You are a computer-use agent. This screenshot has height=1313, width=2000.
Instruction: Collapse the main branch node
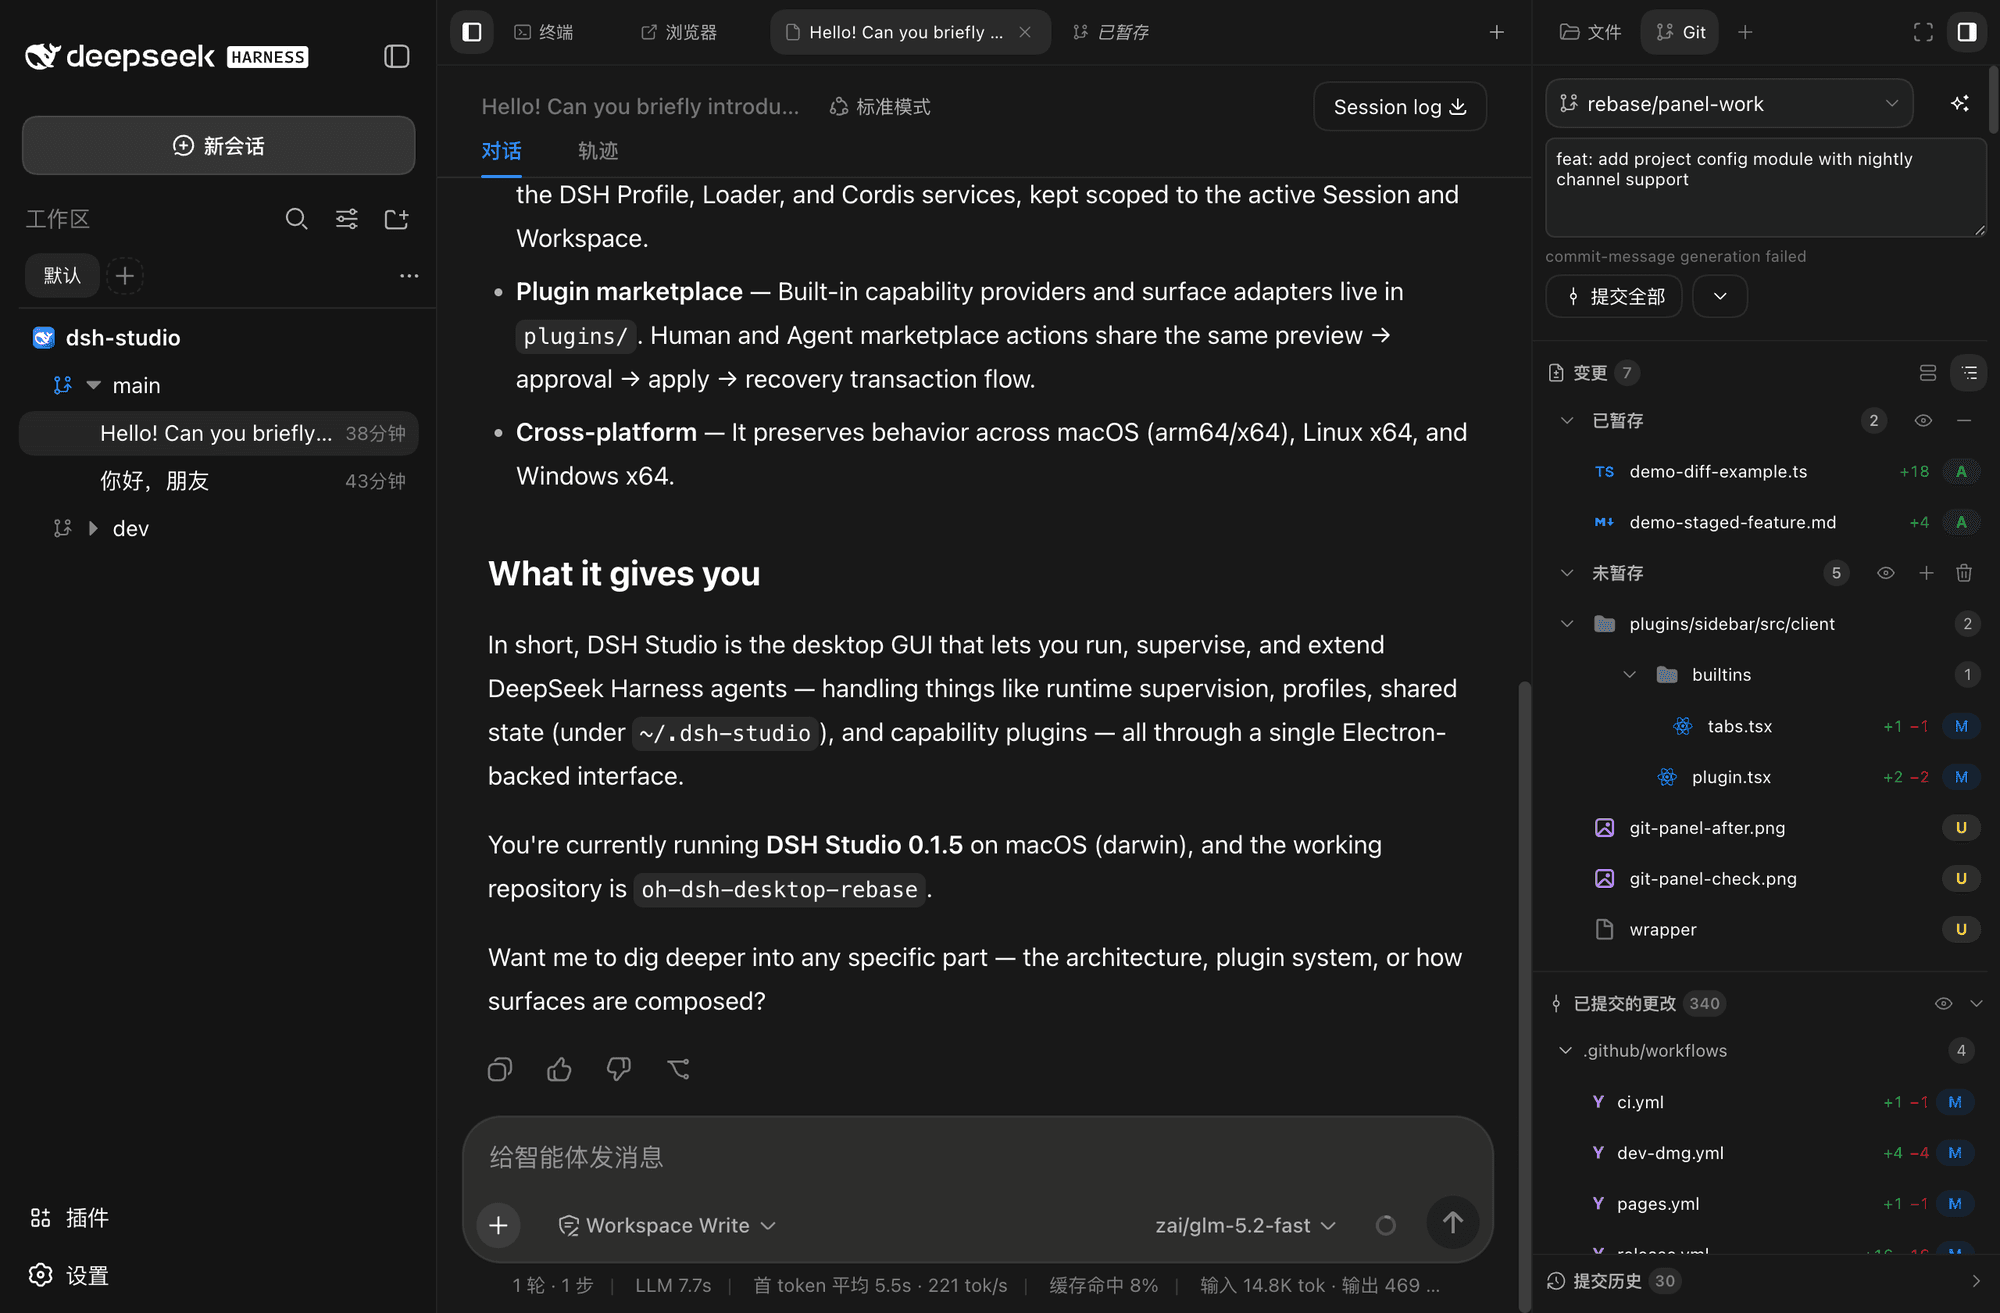(94, 385)
